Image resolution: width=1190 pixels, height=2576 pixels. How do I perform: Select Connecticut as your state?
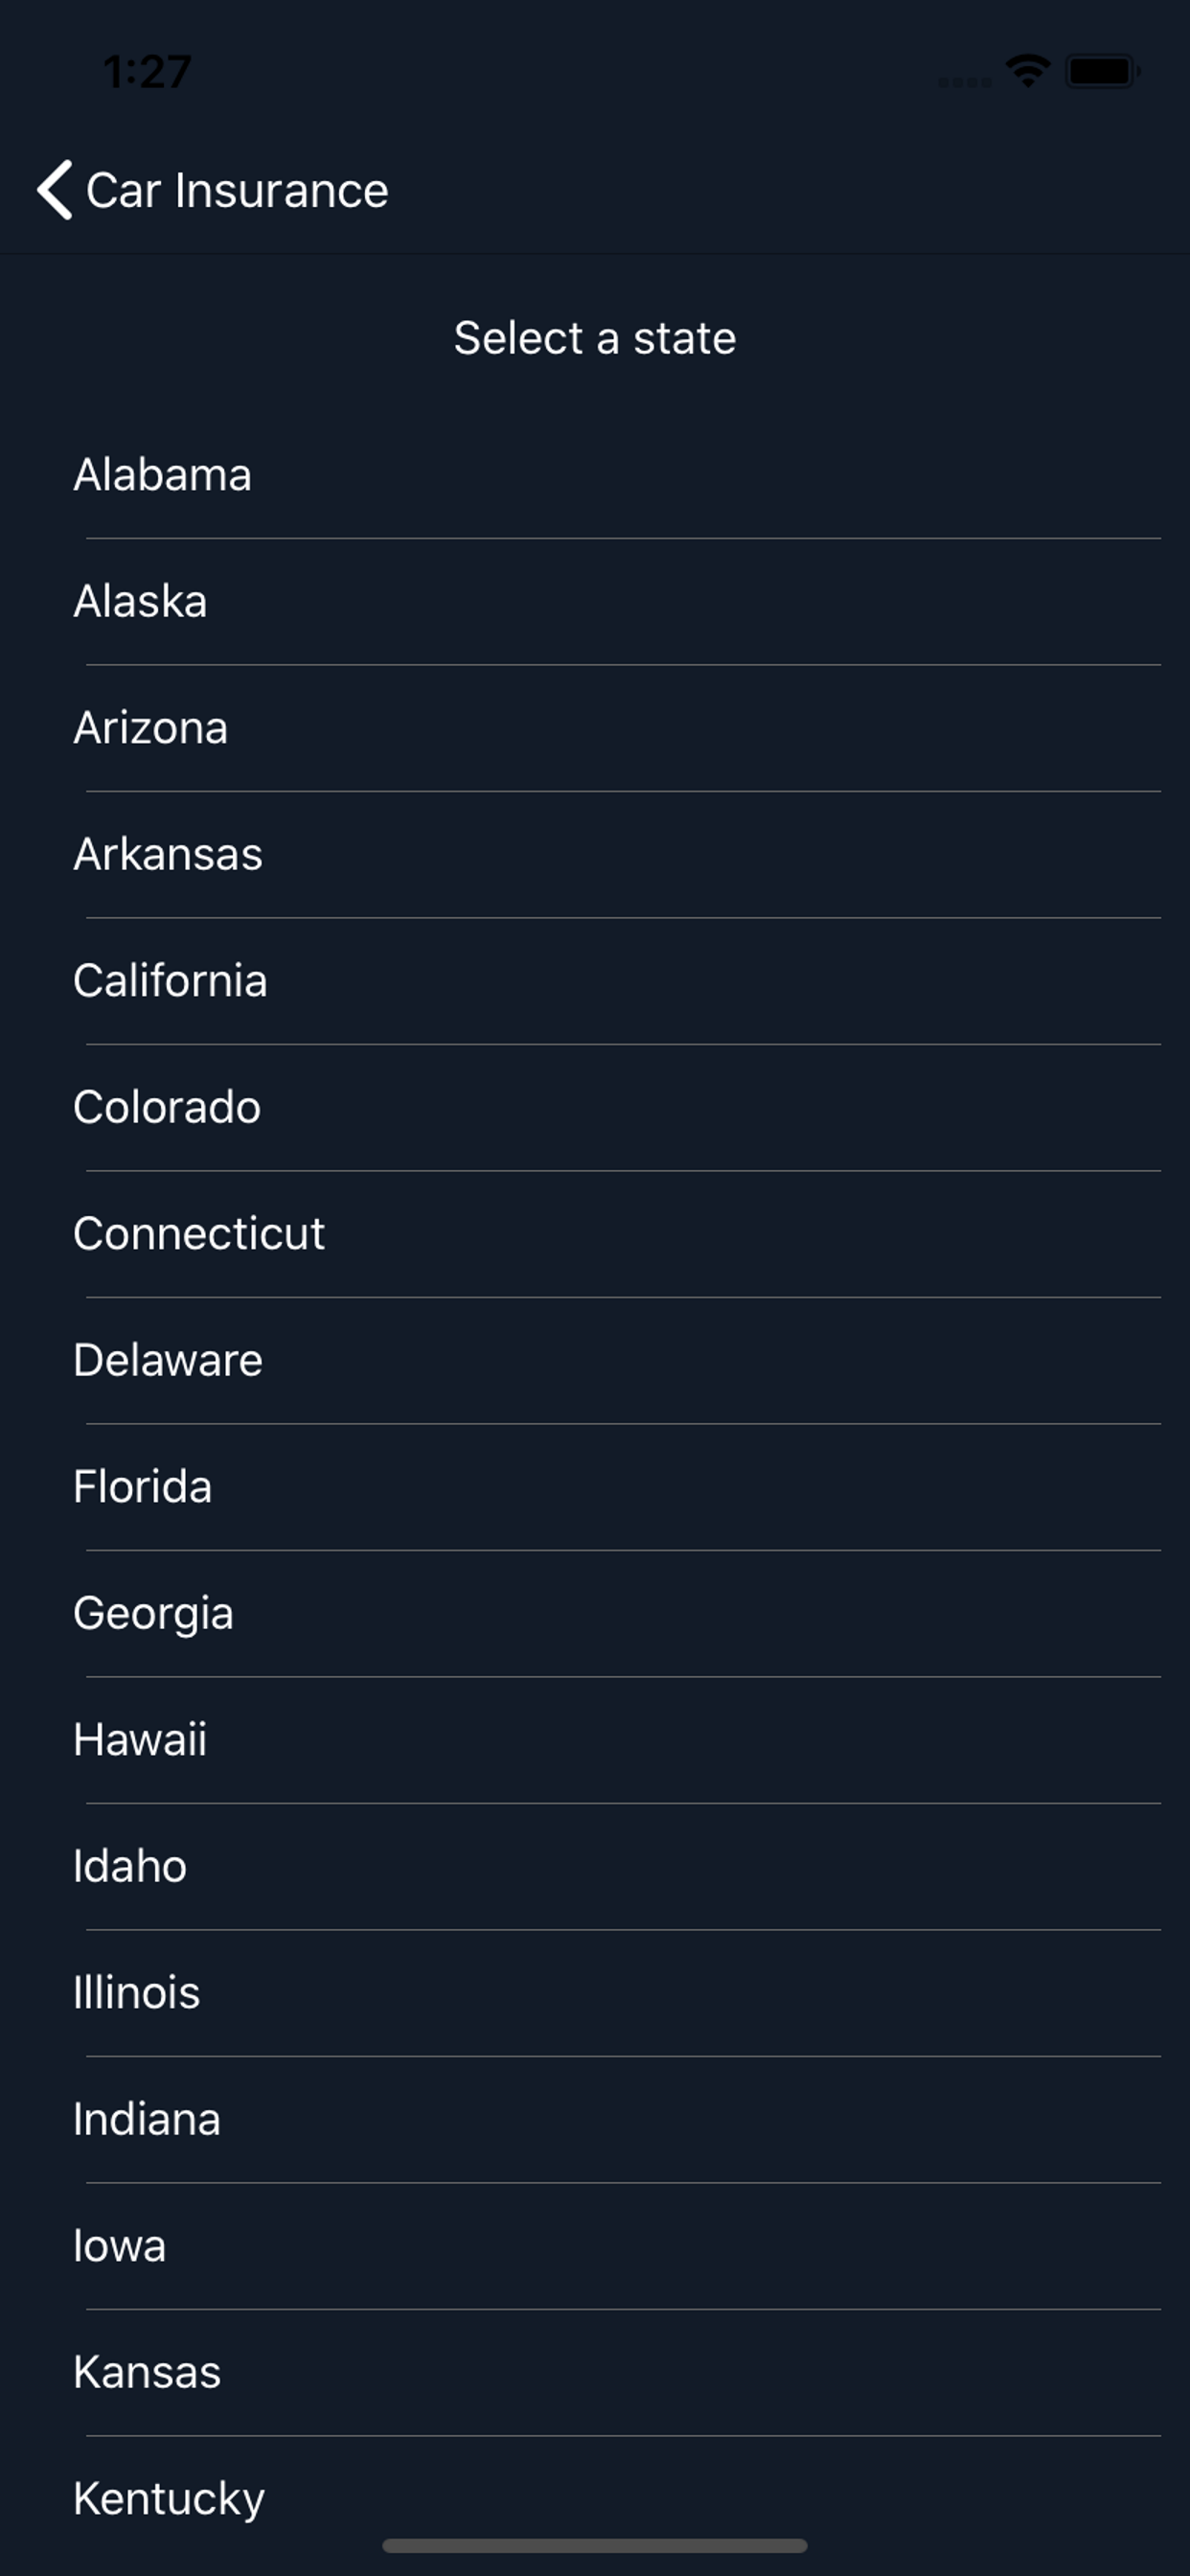point(199,1234)
